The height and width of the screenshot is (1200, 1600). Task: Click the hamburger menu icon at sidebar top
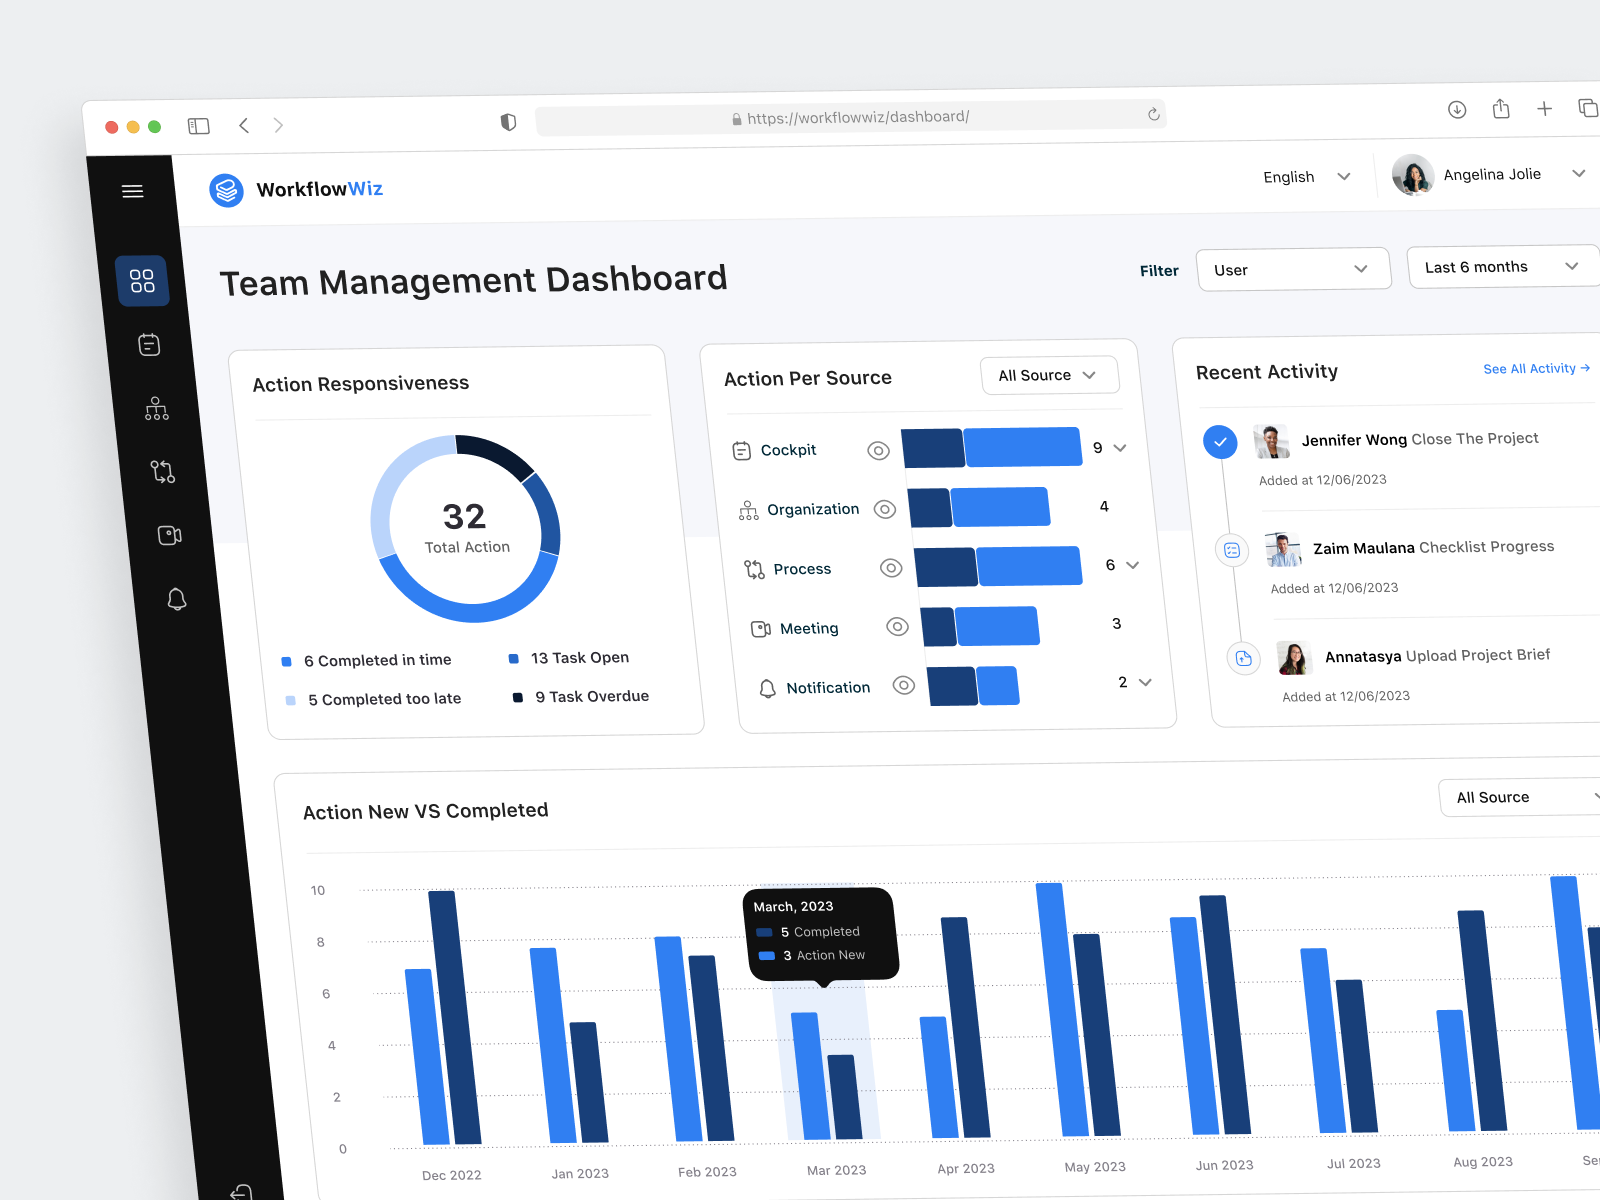(x=132, y=191)
